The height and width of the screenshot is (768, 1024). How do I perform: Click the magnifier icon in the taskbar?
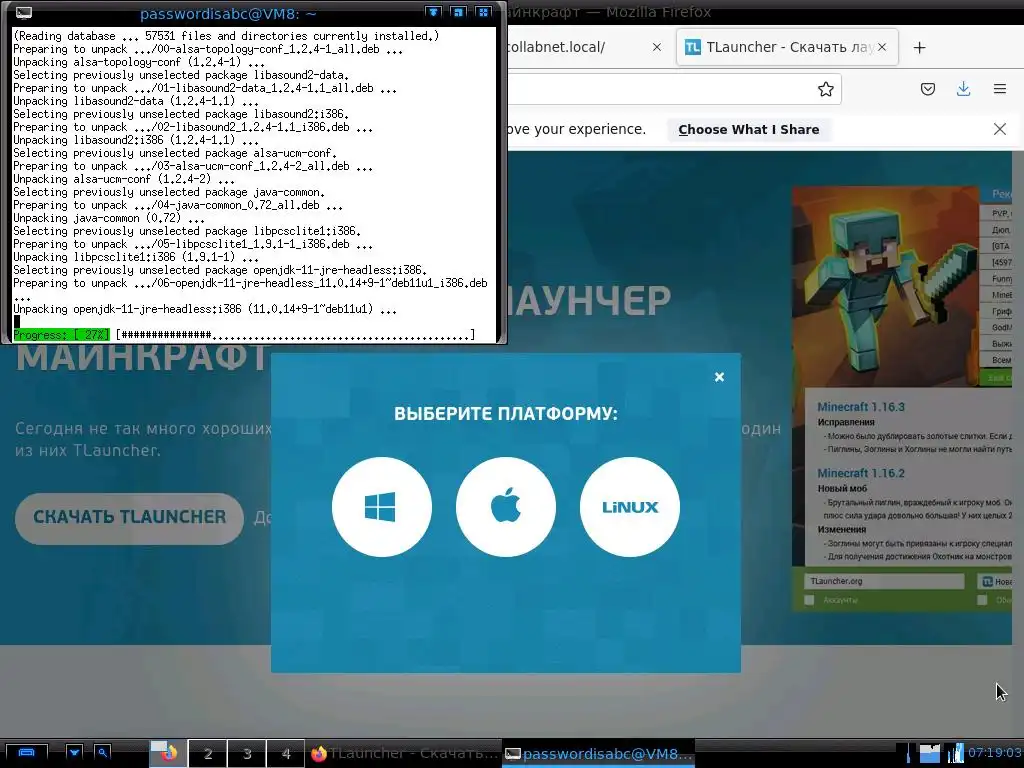[x=103, y=753]
